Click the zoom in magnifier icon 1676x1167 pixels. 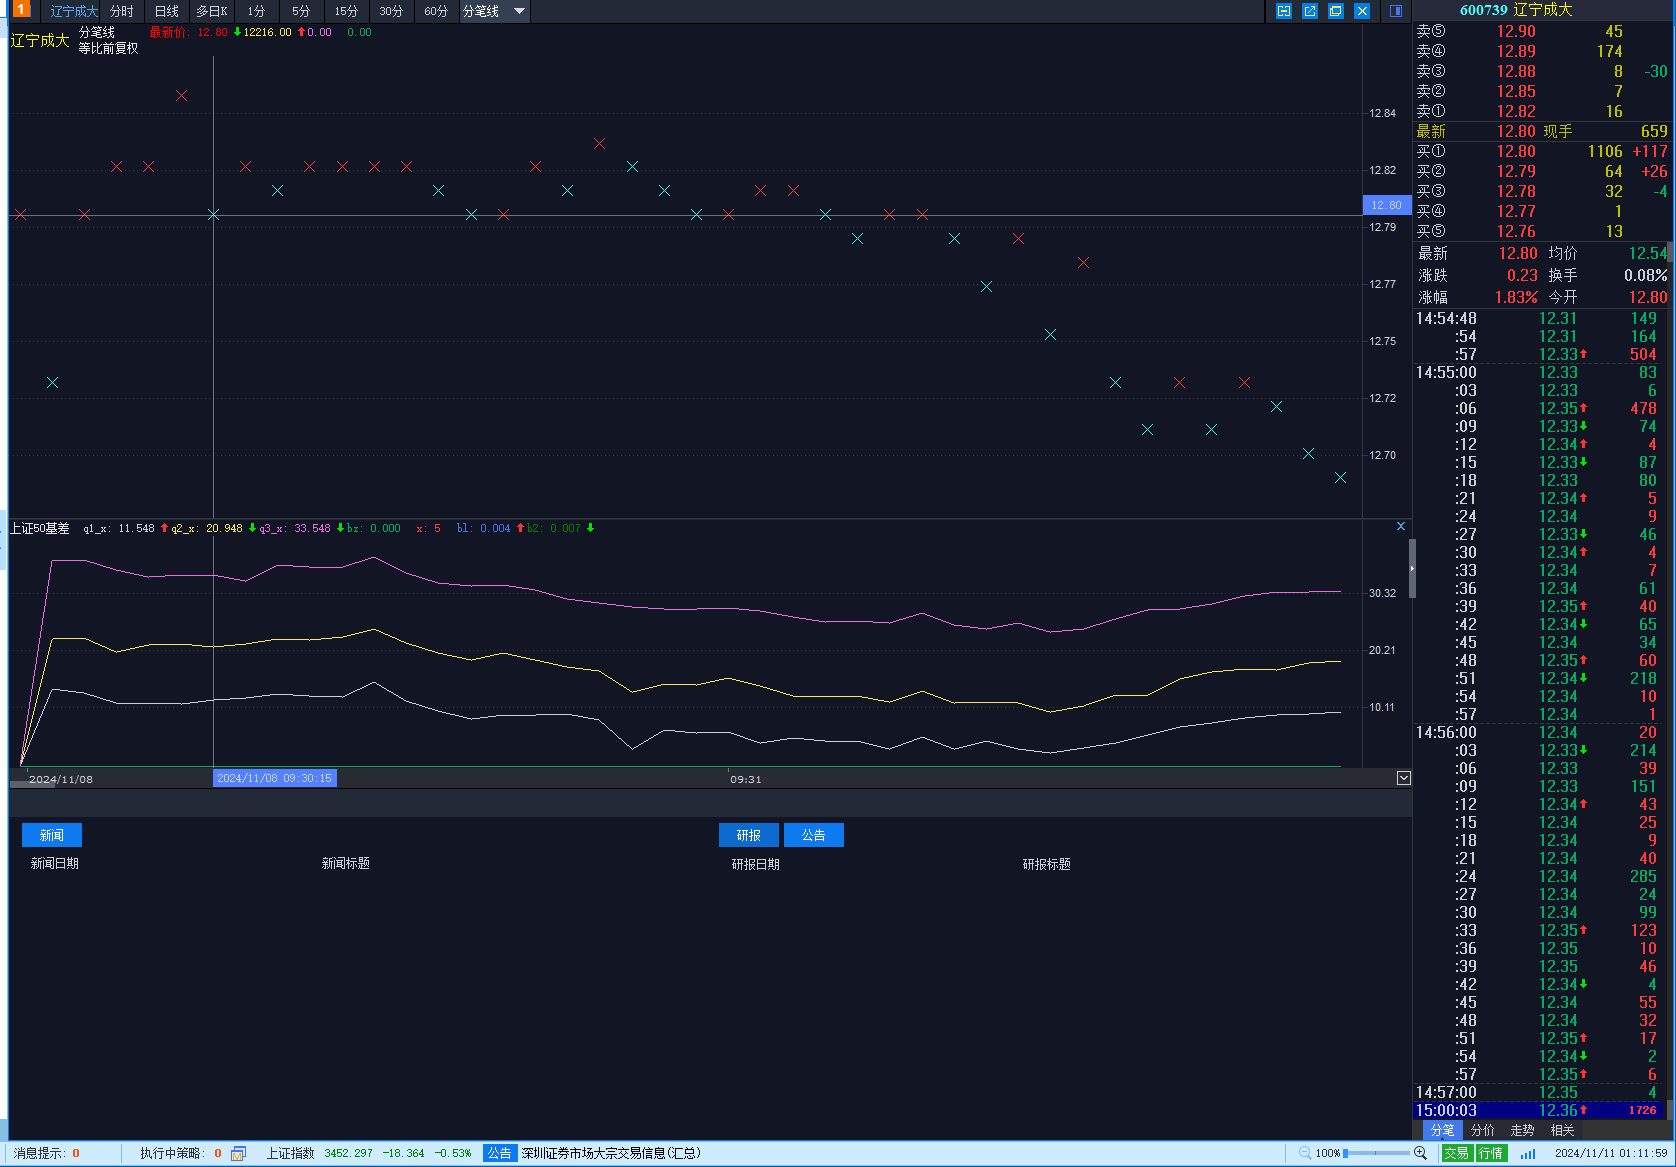tap(1420, 1153)
